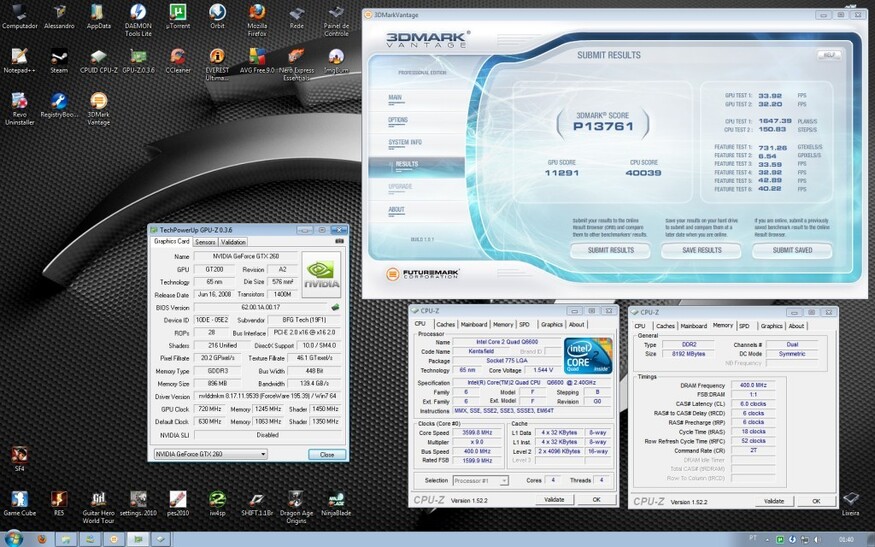Click the HELP button in 3DMark Vantage

829,55
